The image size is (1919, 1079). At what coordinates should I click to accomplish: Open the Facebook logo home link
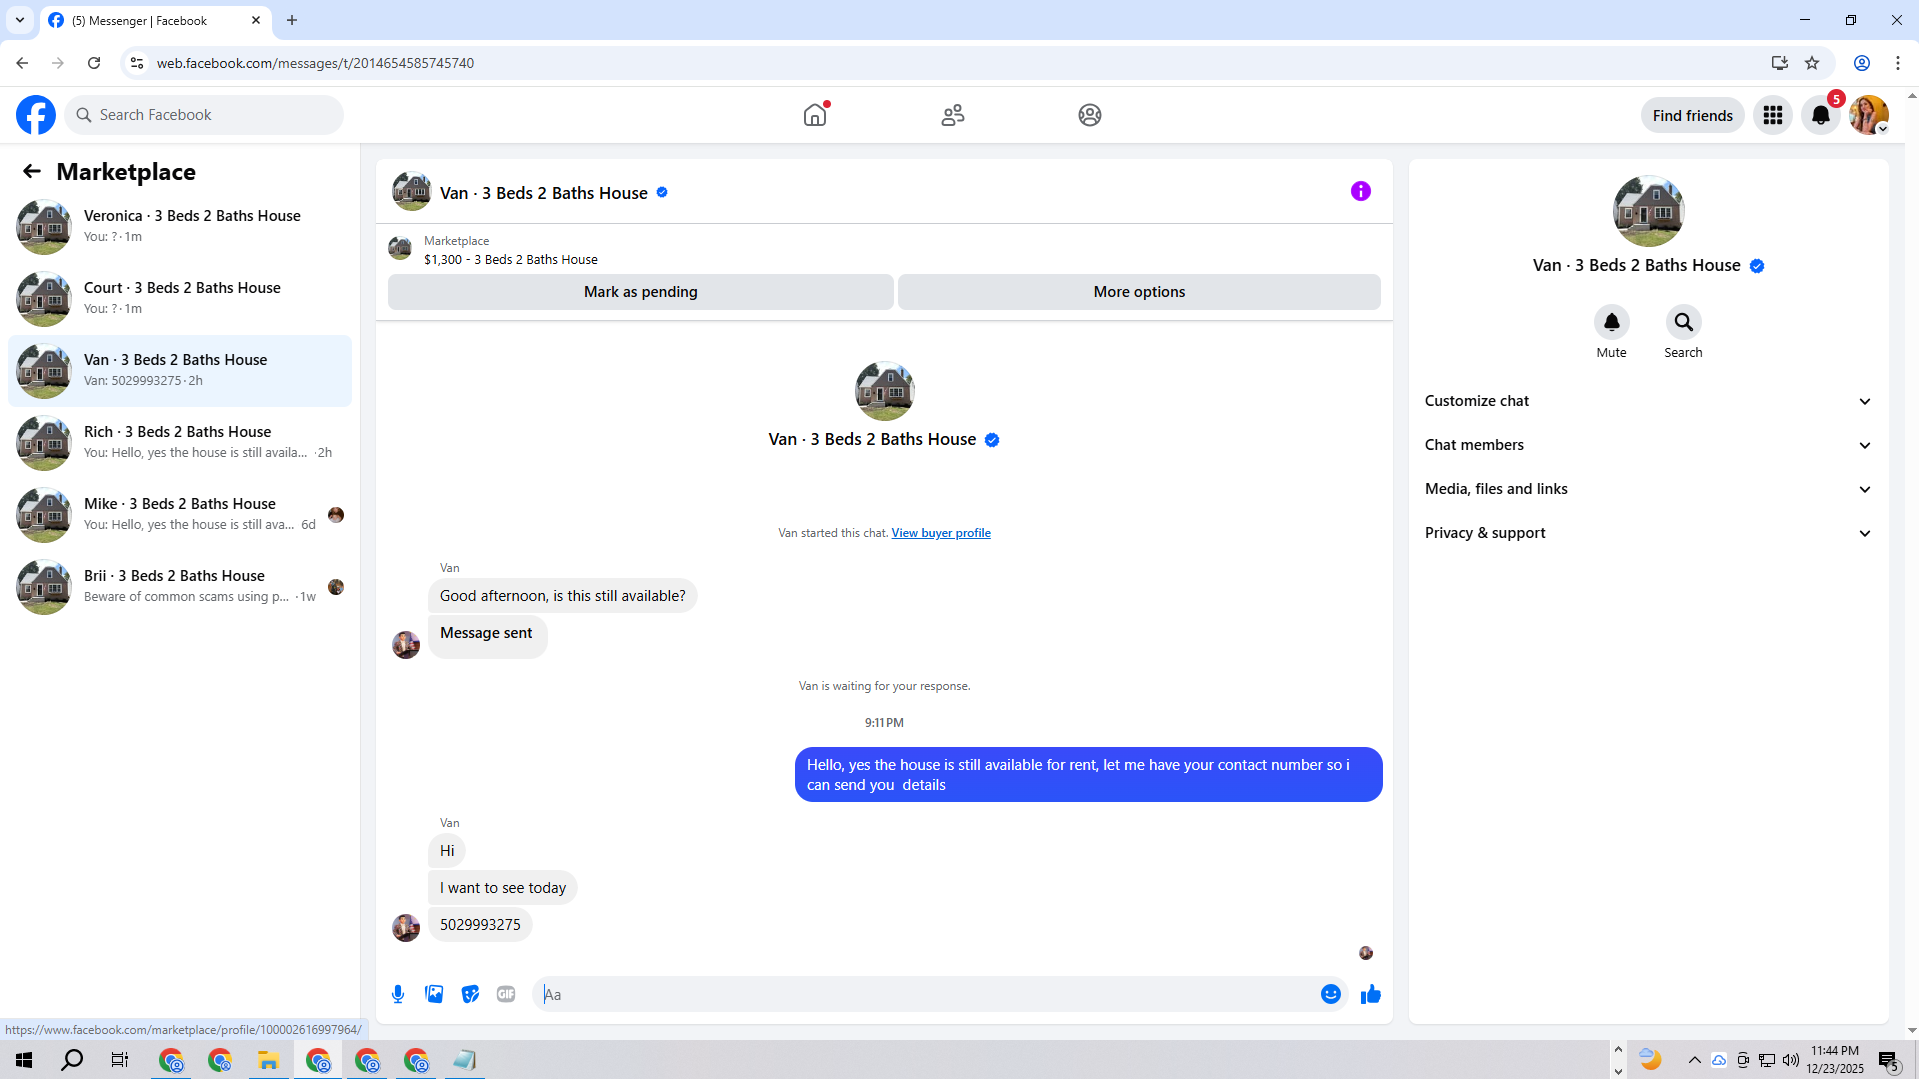36,115
